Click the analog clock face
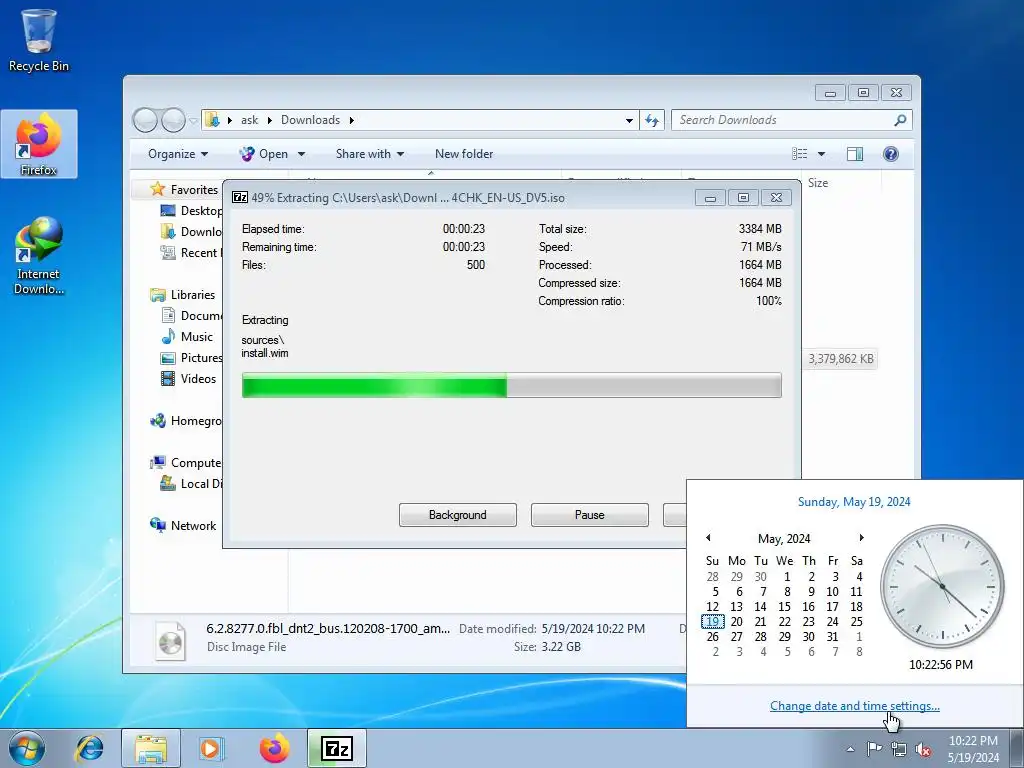This screenshot has height=768, width=1024. tap(942, 586)
